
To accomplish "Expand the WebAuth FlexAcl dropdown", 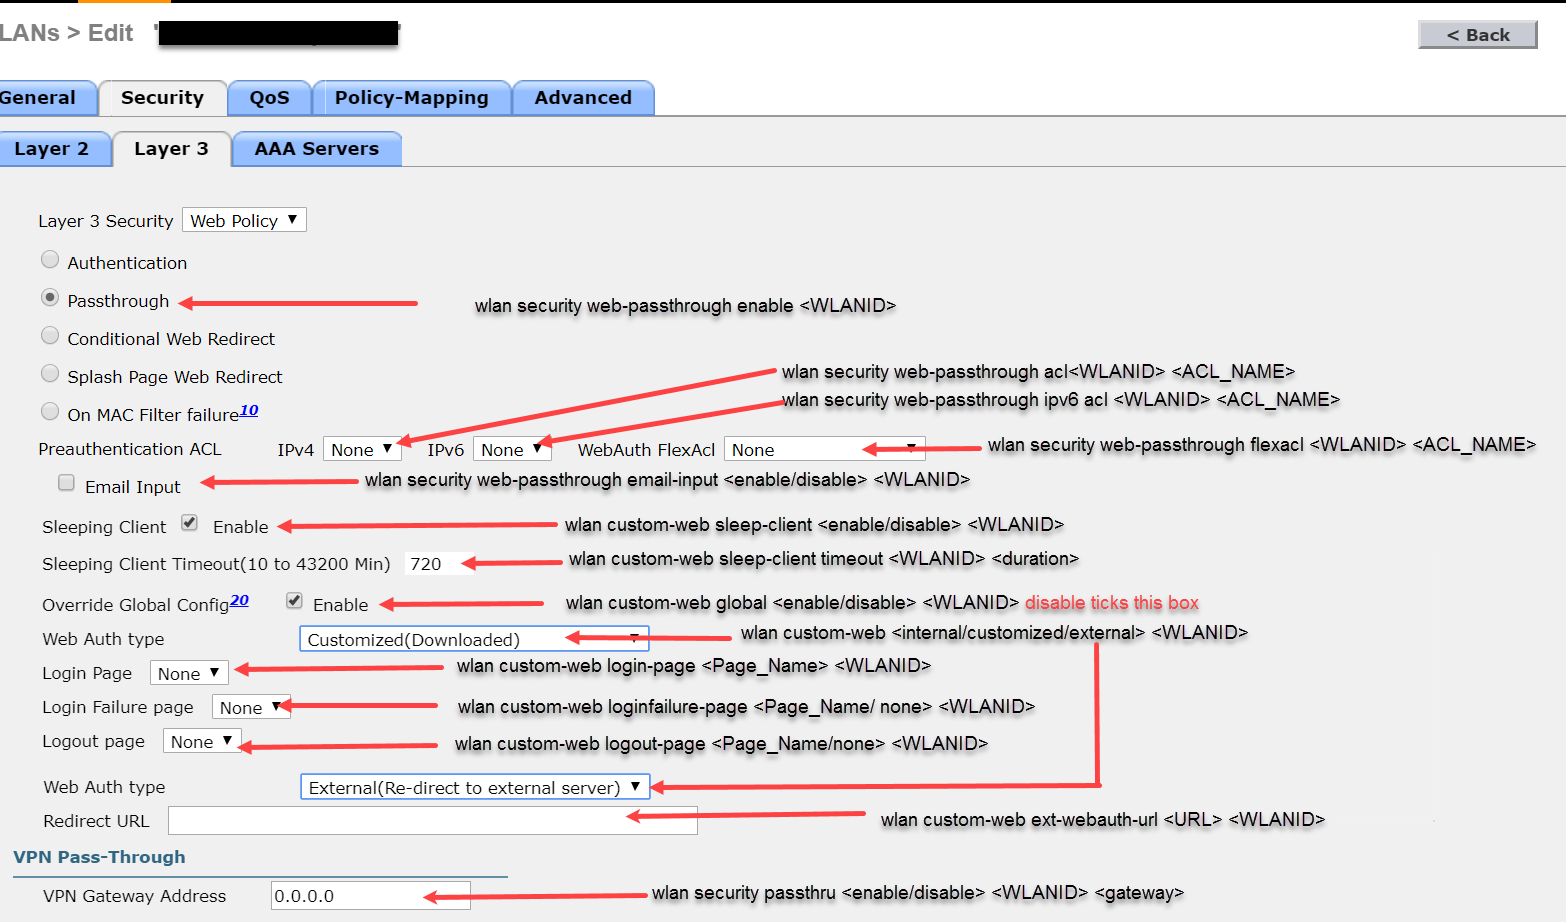I will click(x=824, y=450).
